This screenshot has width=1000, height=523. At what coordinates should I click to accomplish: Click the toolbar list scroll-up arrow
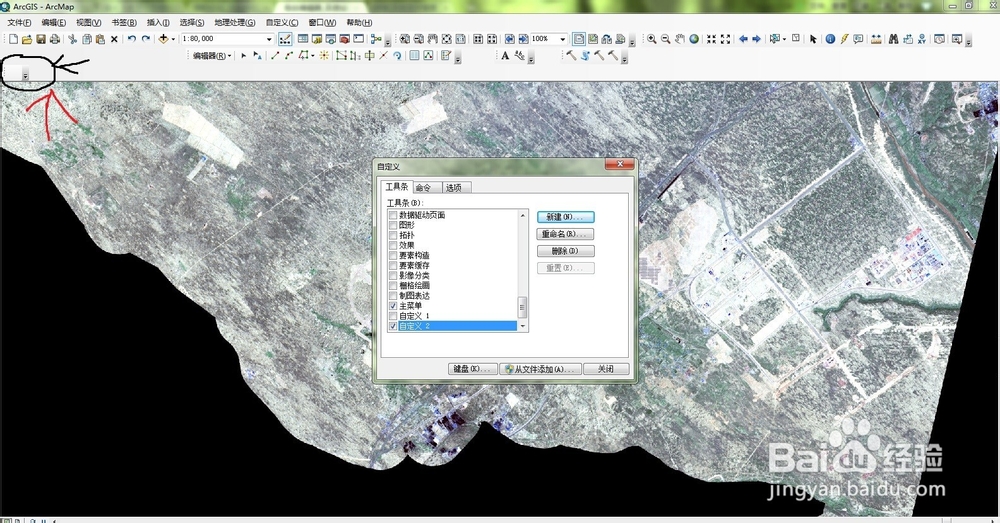523,216
